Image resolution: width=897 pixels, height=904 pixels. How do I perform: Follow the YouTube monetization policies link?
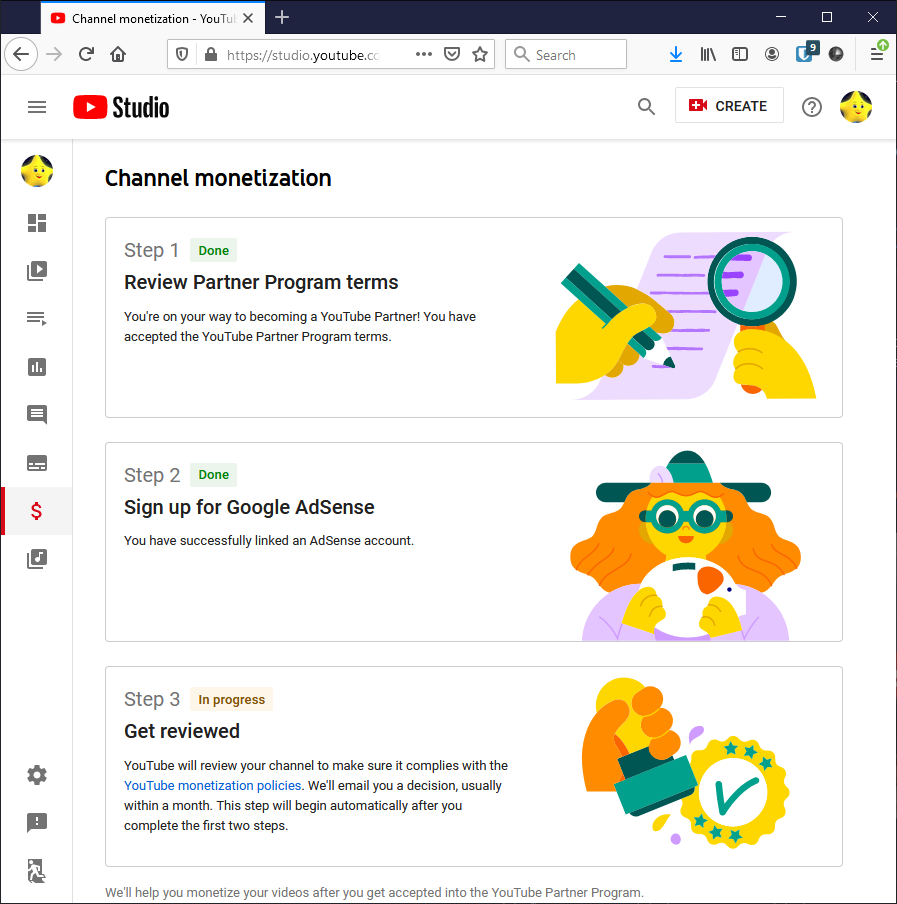click(212, 785)
